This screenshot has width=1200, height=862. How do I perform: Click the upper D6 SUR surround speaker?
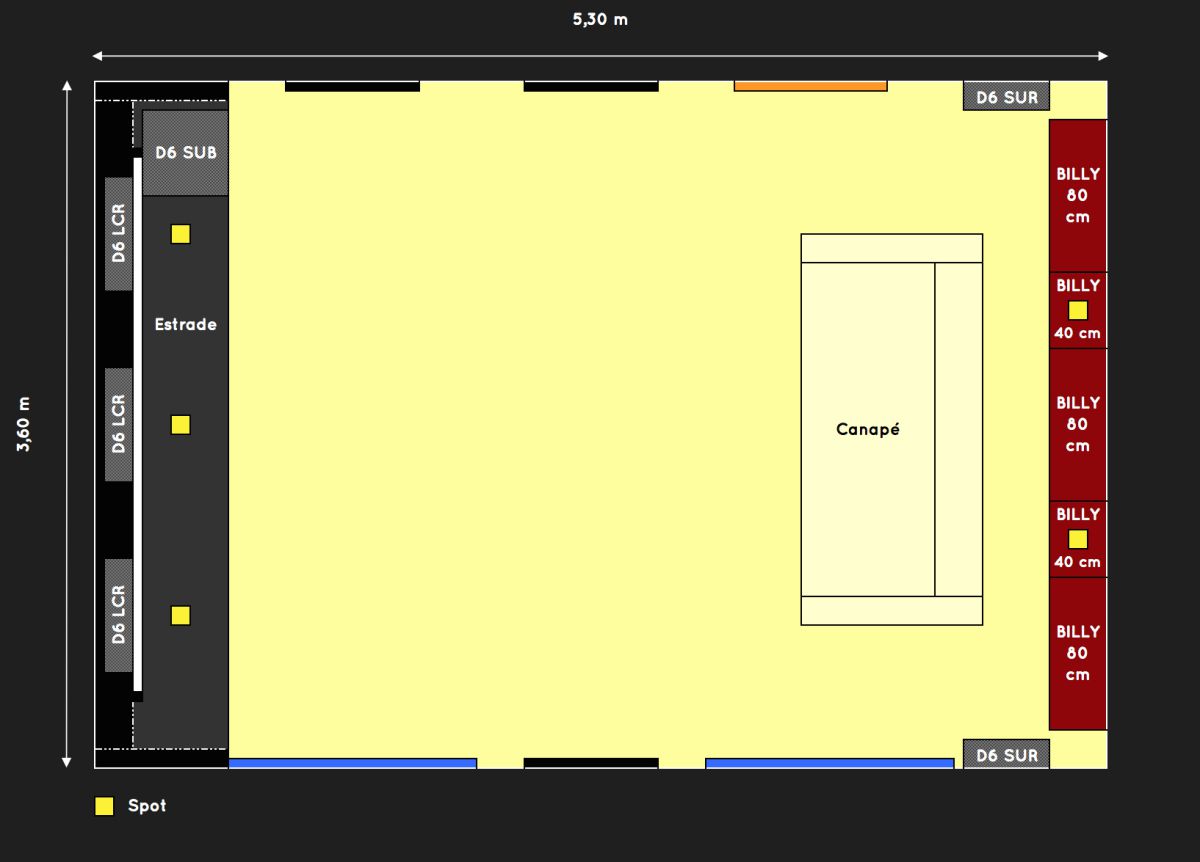pos(1006,97)
